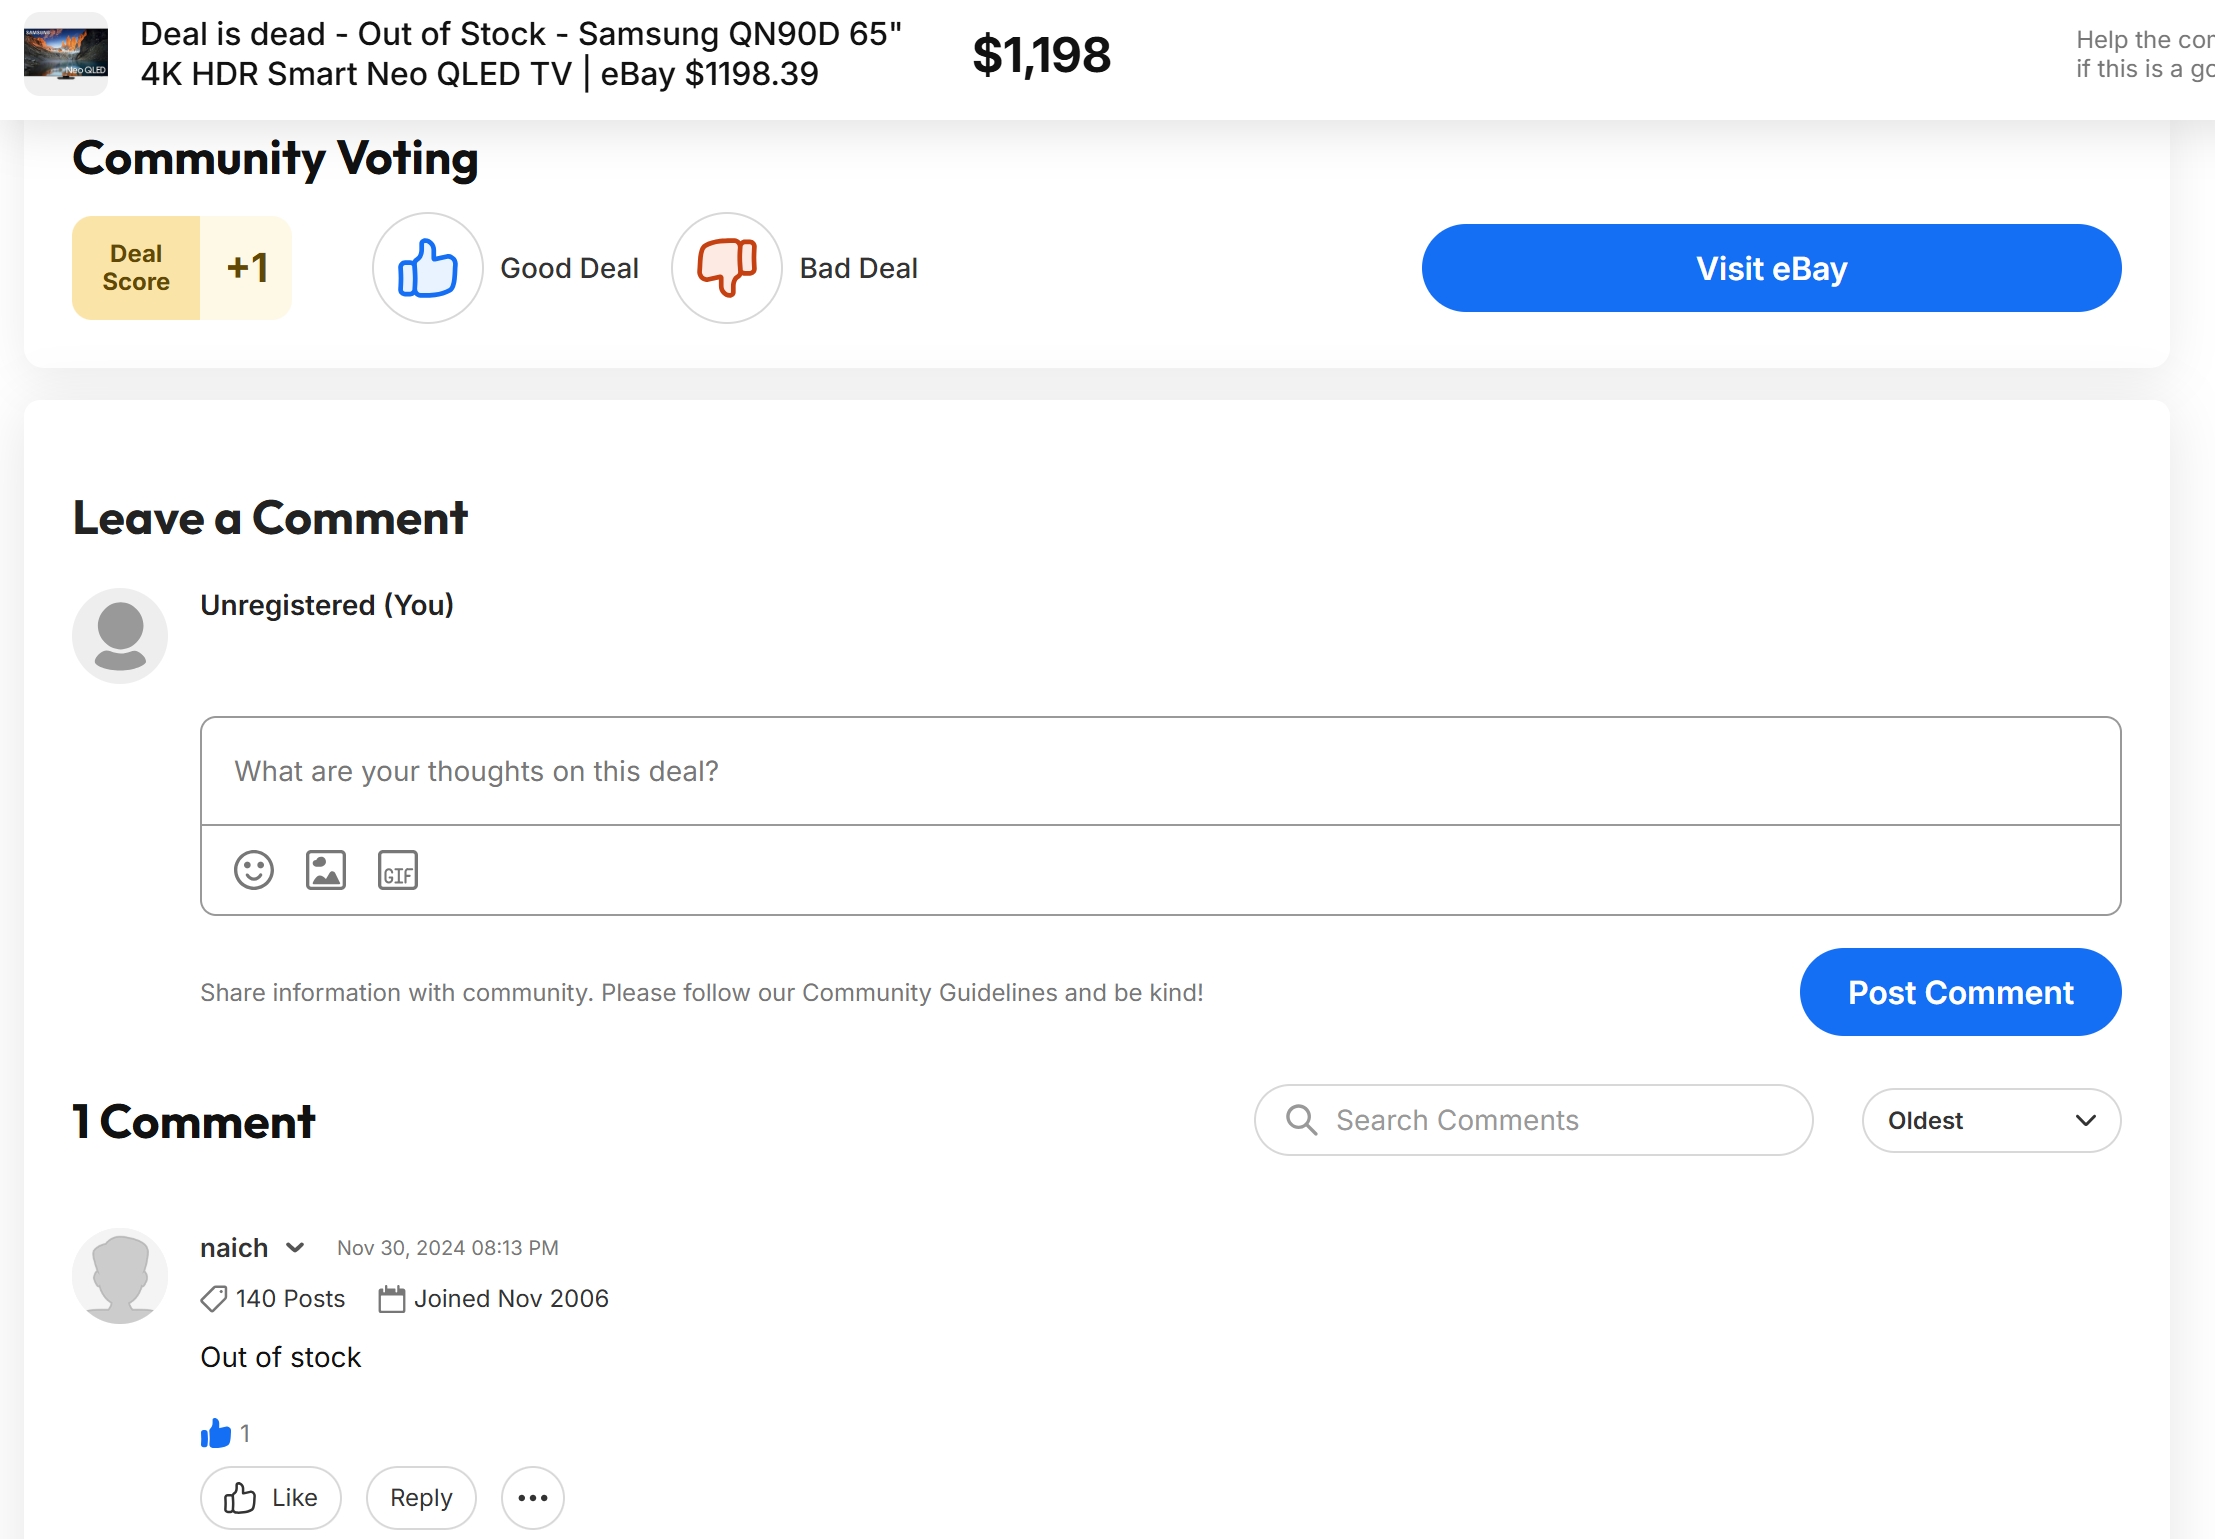Focus the comment thoughts text box

pos(1160,771)
